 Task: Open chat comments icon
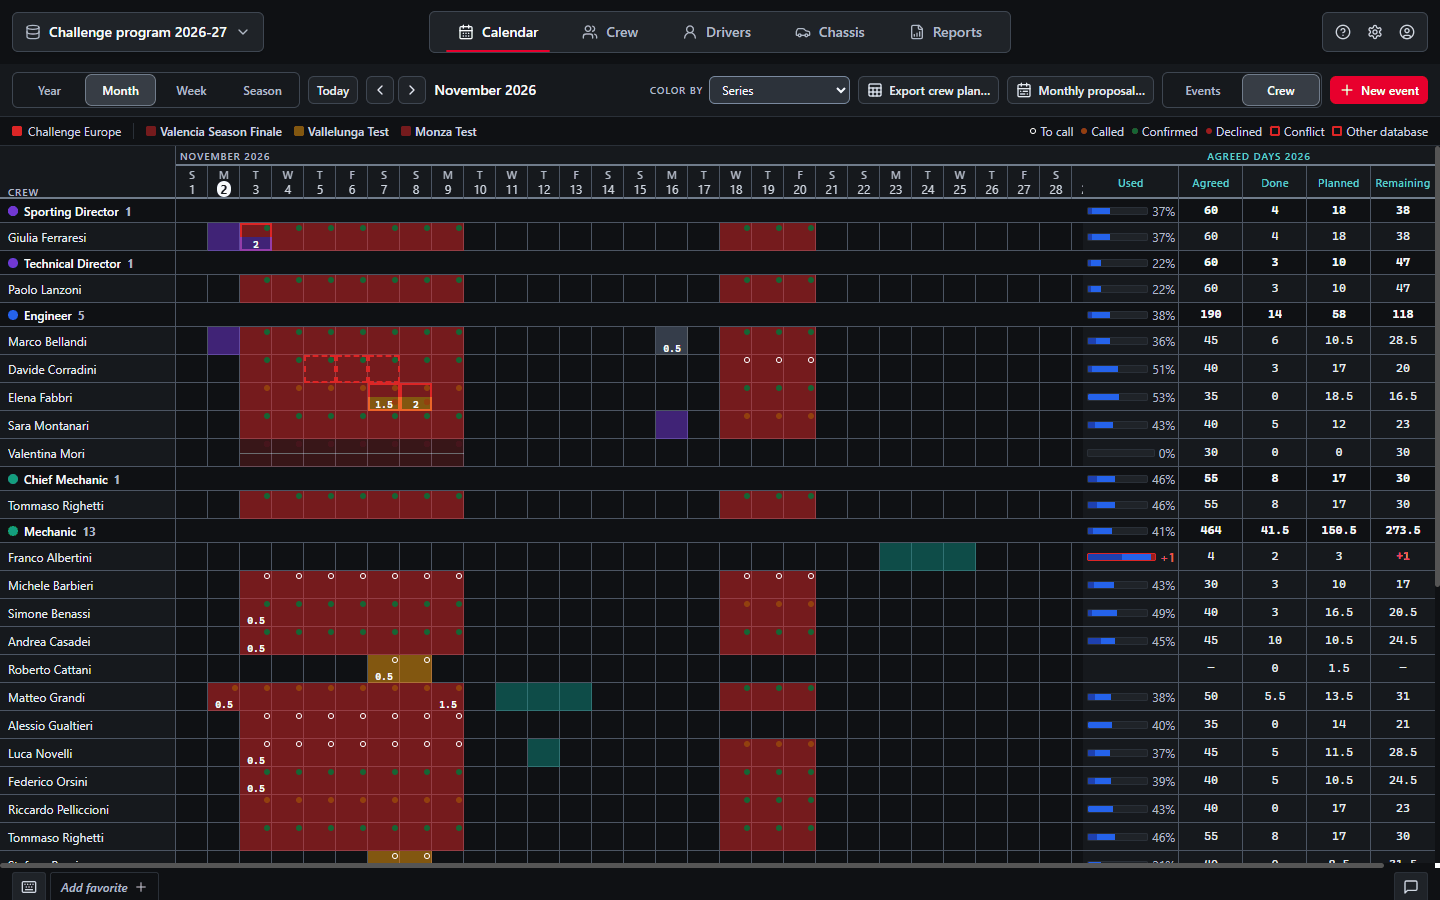[x=1411, y=887]
